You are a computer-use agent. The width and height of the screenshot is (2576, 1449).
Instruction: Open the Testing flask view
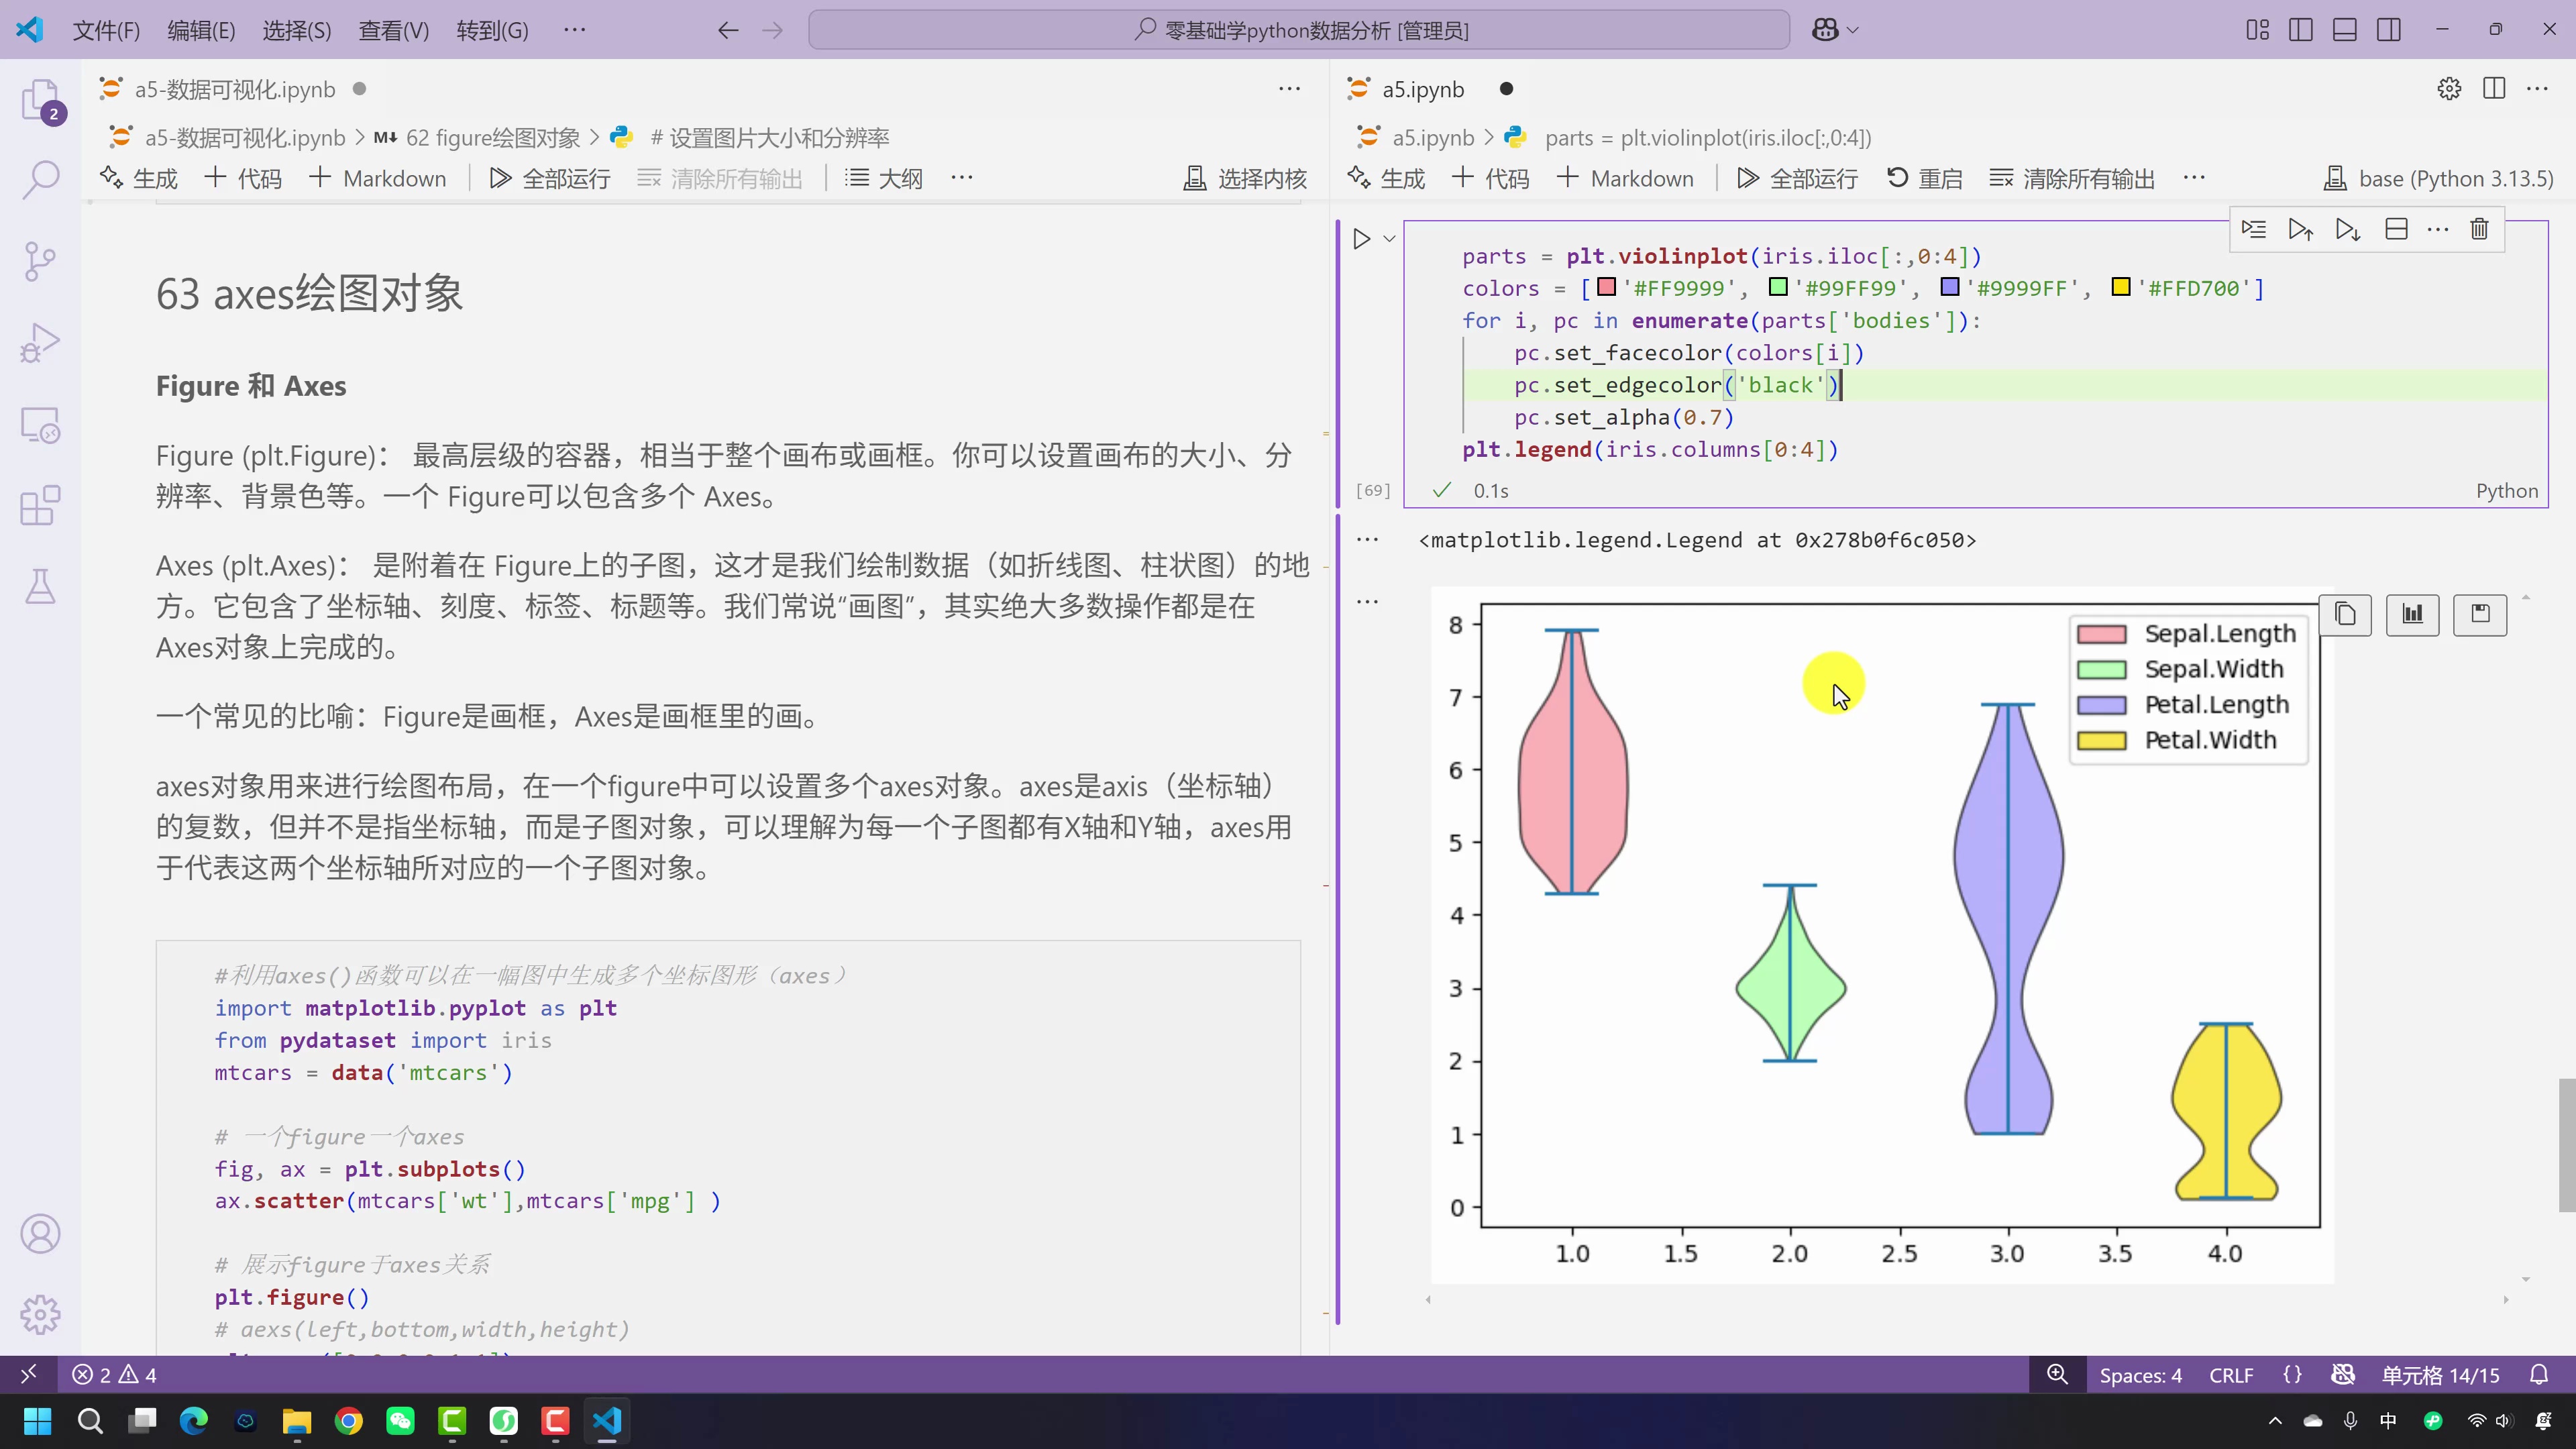click(41, 586)
